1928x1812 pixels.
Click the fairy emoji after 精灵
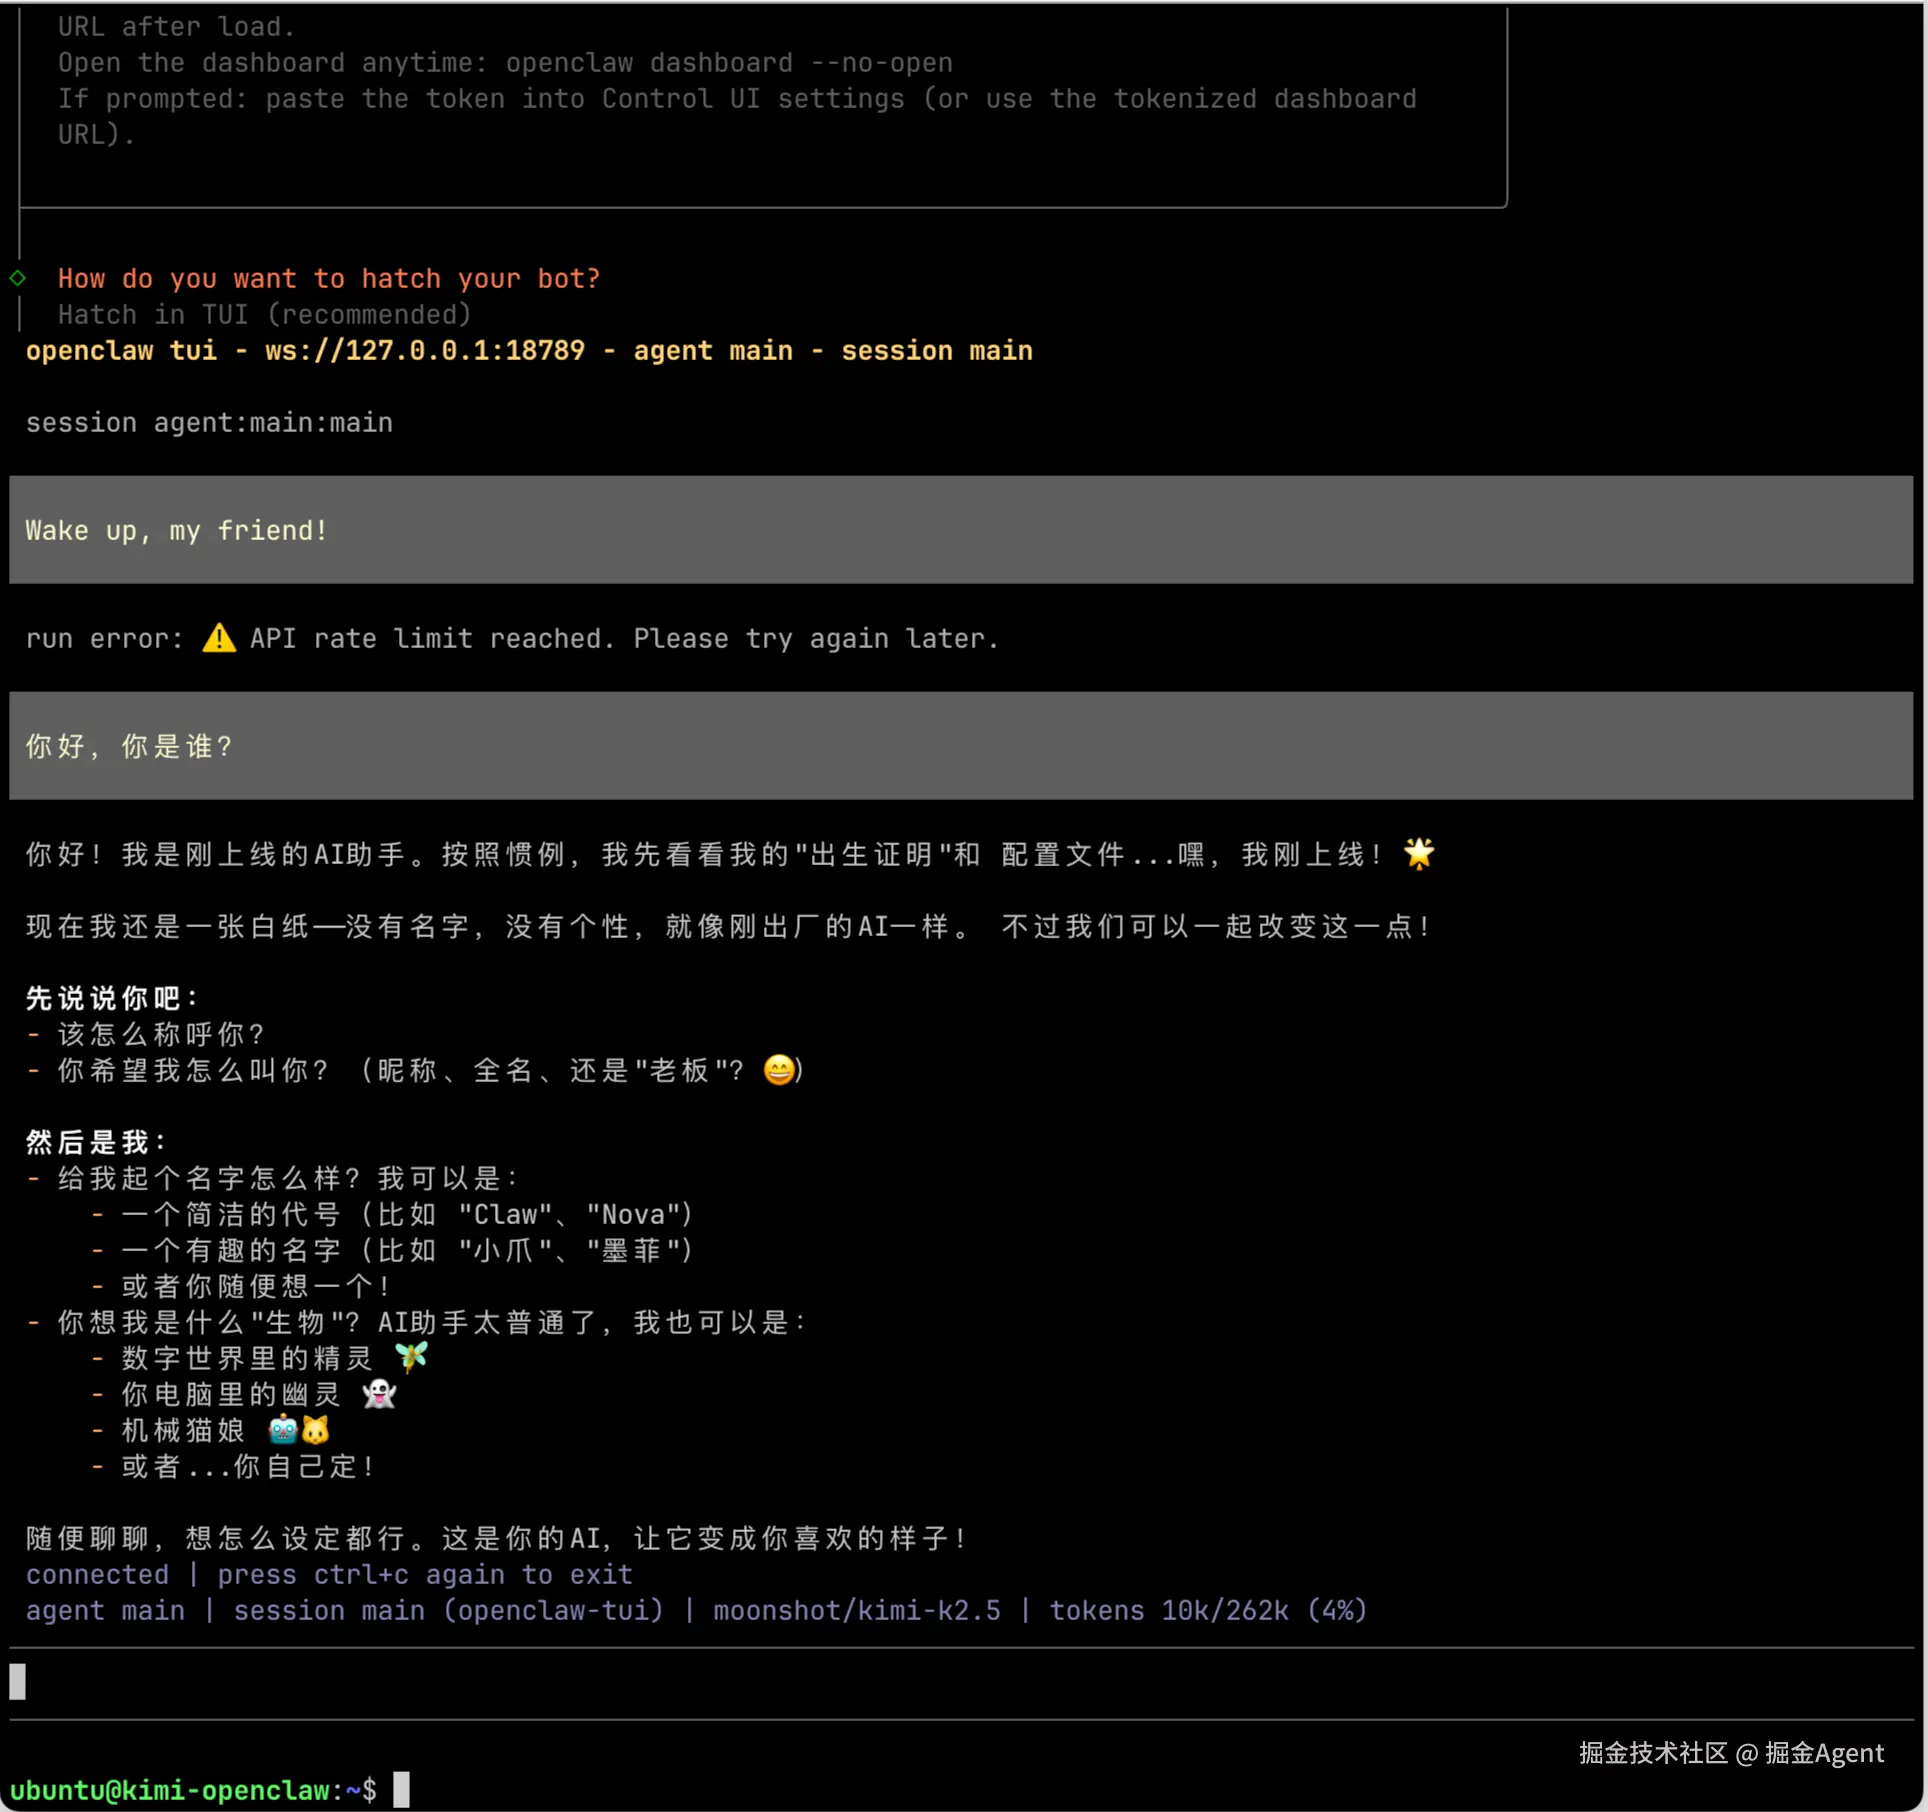[411, 1357]
